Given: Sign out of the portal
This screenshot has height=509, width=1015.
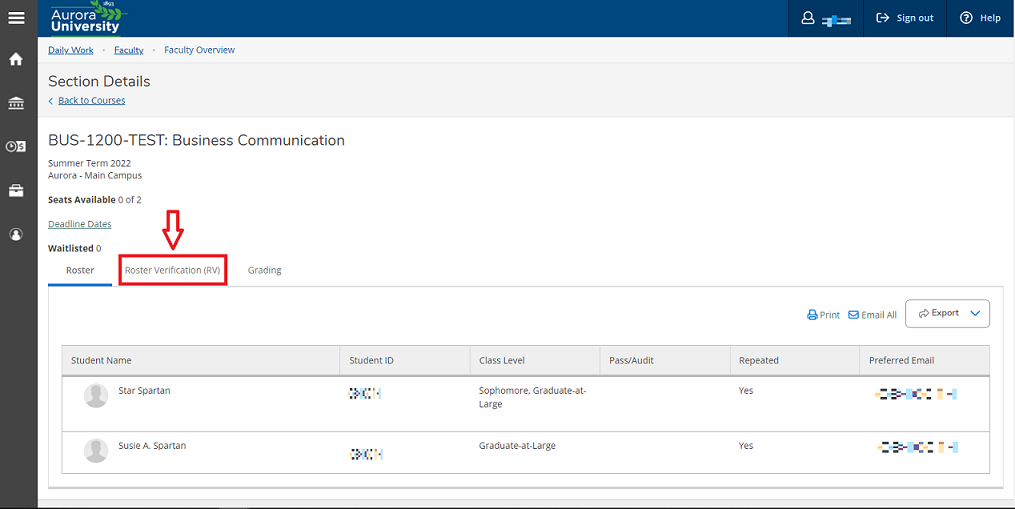Looking at the screenshot, I should [x=905, y=18].
